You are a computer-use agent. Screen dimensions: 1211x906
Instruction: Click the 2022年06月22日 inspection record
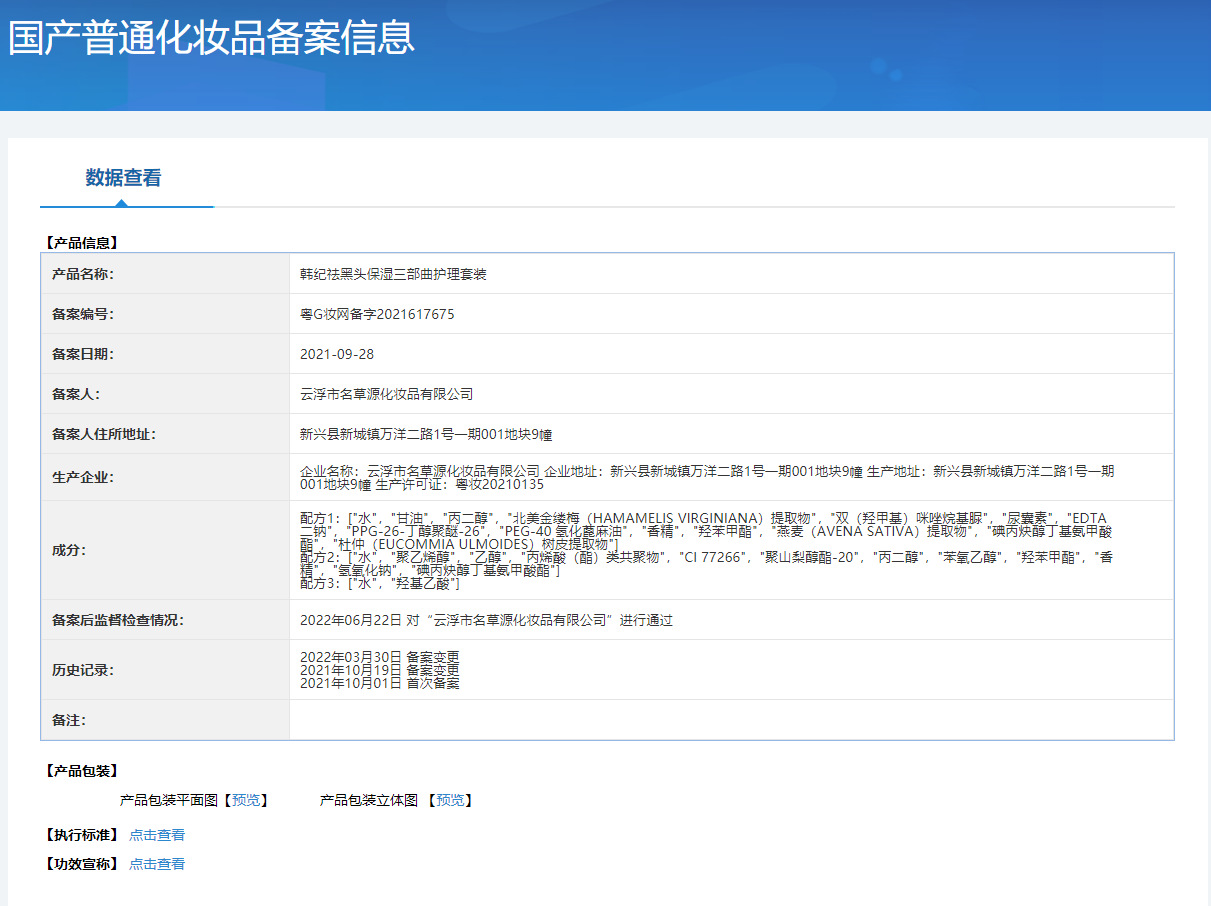click(x=486, y=620)
